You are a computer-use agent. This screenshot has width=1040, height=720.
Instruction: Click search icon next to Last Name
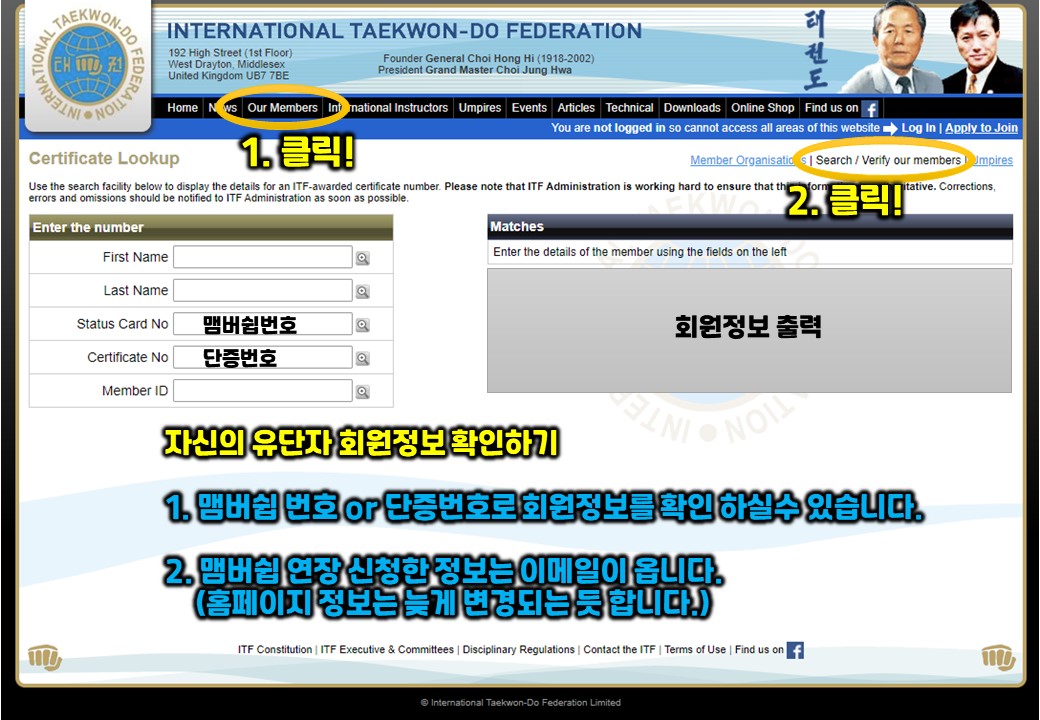(362, 291)
